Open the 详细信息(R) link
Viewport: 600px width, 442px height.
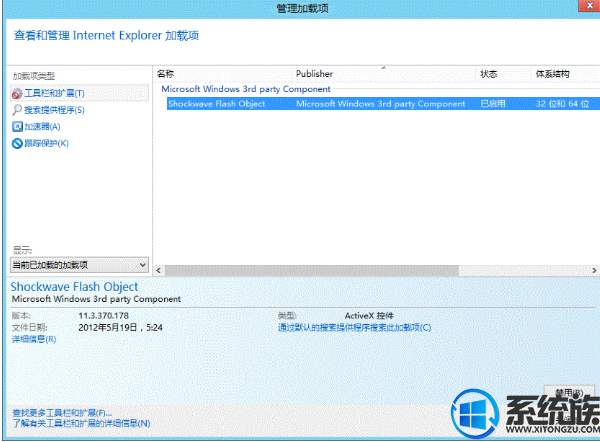pyautogui.click(x=34, y=339)
